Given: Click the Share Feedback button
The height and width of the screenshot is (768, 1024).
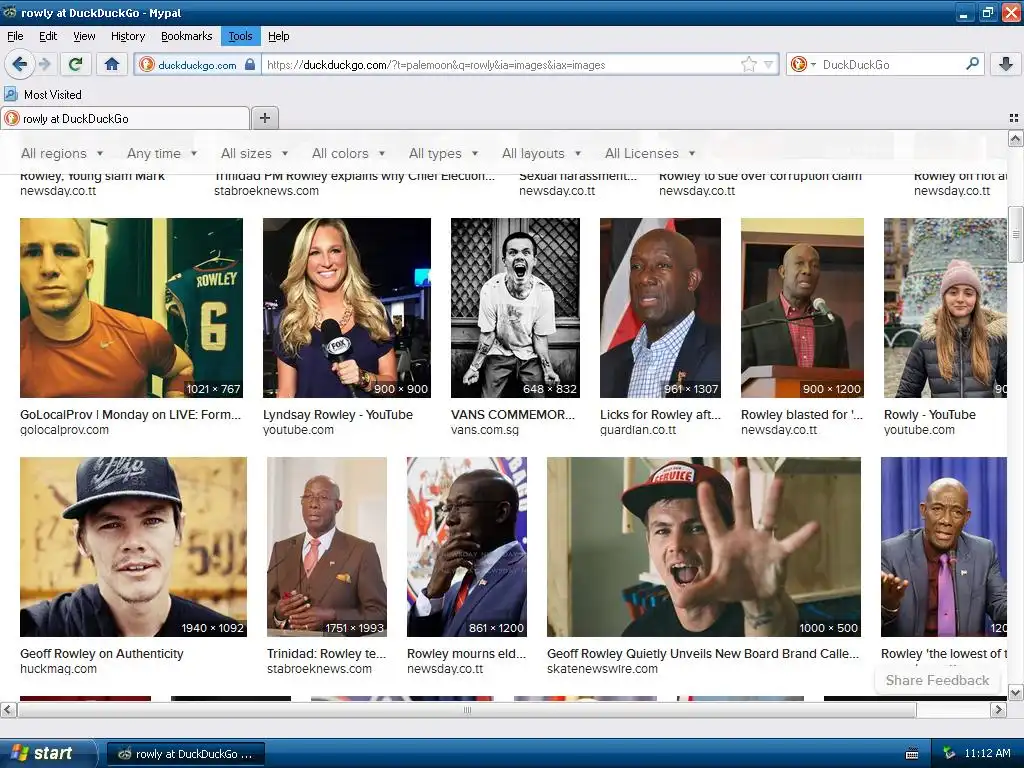Looking at the screenshot, I should (937, 680).
